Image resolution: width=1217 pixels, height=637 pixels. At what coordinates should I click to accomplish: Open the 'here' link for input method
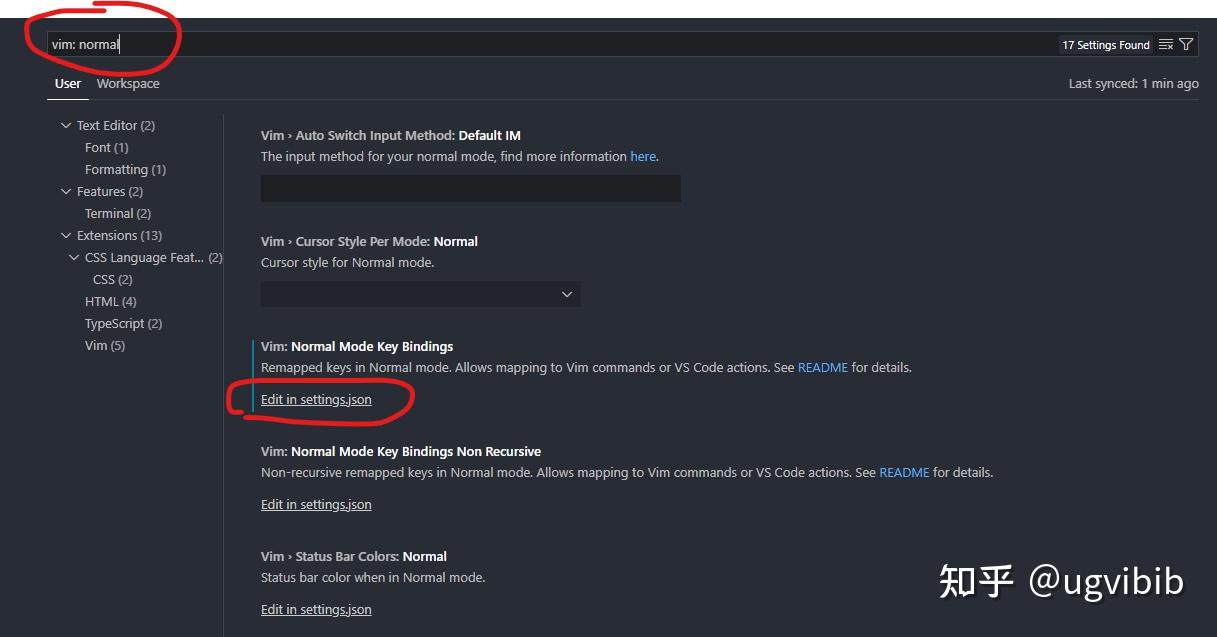click(x=643, y=157)
